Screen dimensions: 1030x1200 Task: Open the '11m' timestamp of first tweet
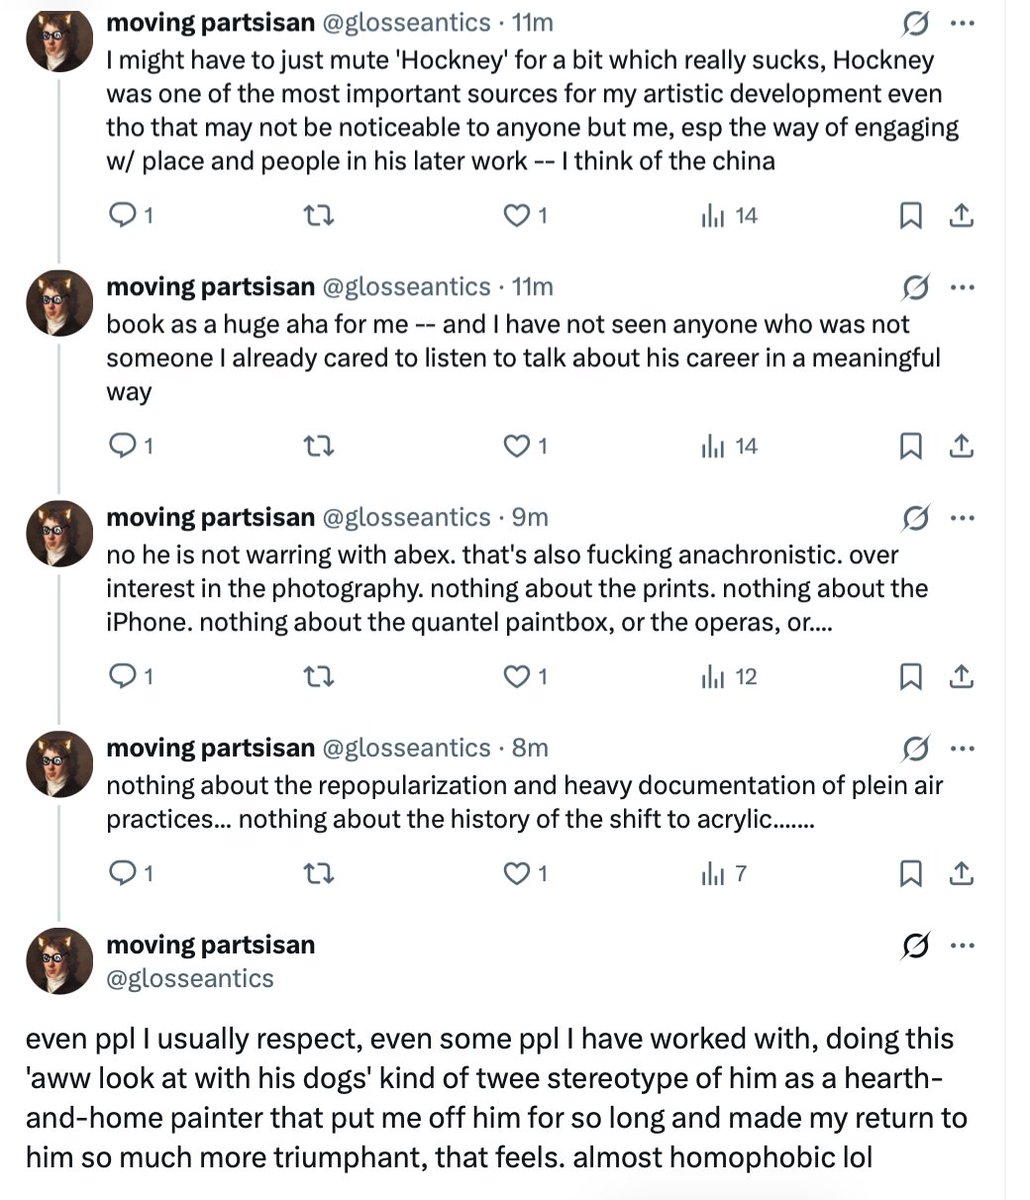click(x=532, y=22)
